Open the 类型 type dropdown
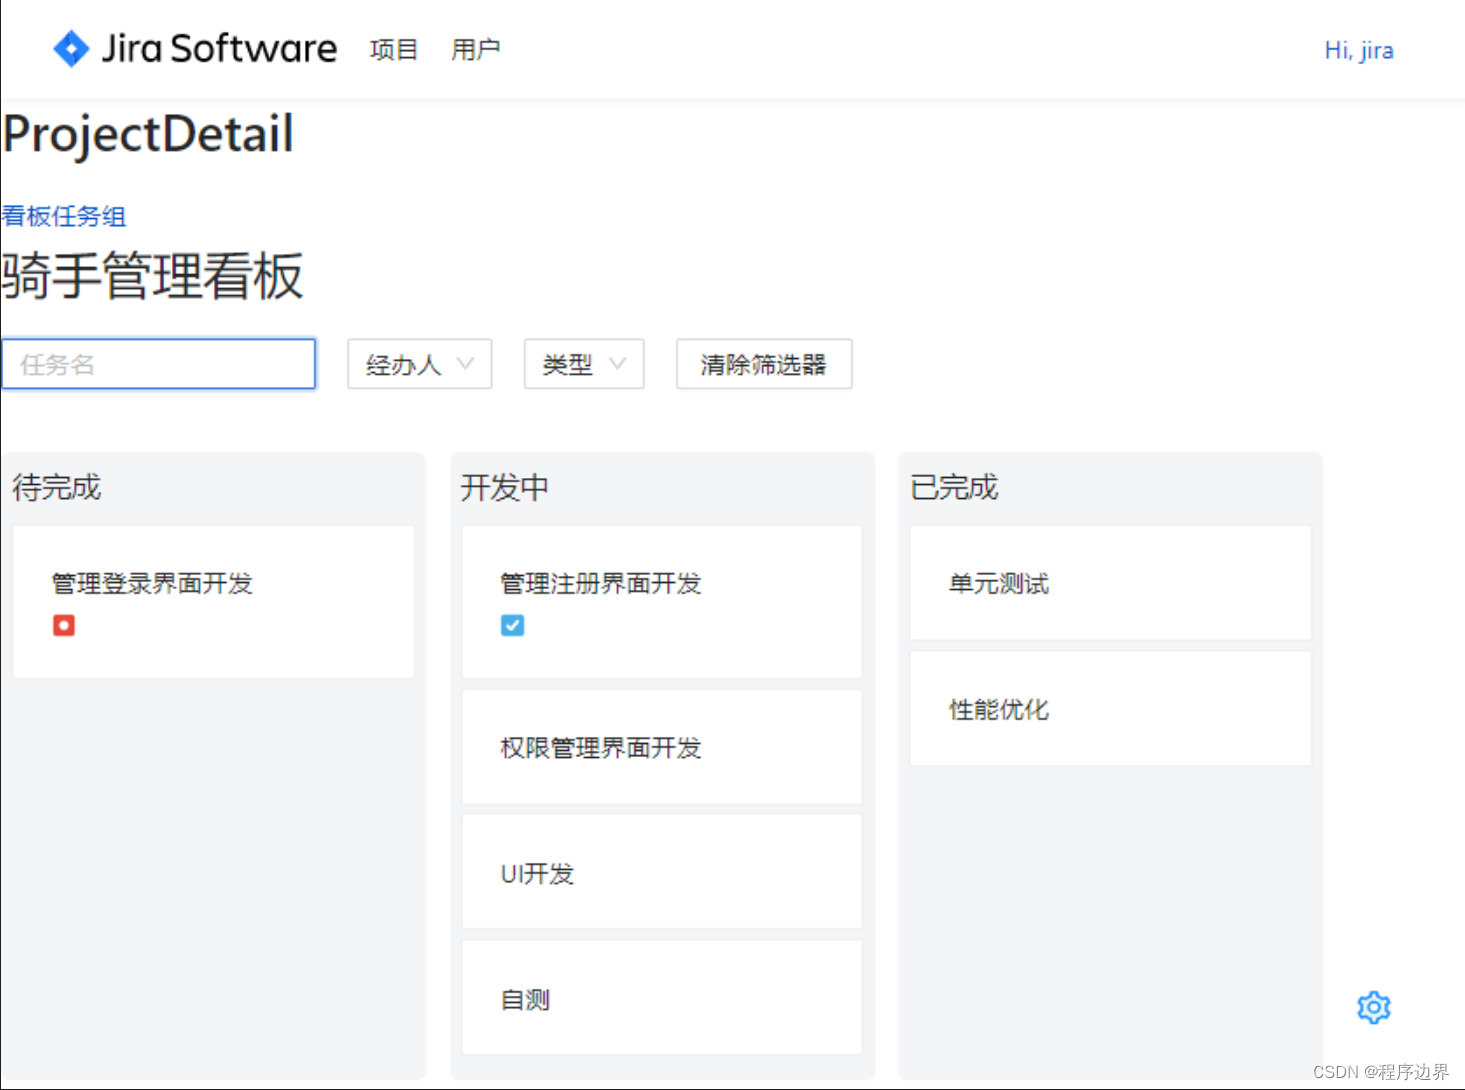This screenshot has height=1090, width=1465. 584,364
